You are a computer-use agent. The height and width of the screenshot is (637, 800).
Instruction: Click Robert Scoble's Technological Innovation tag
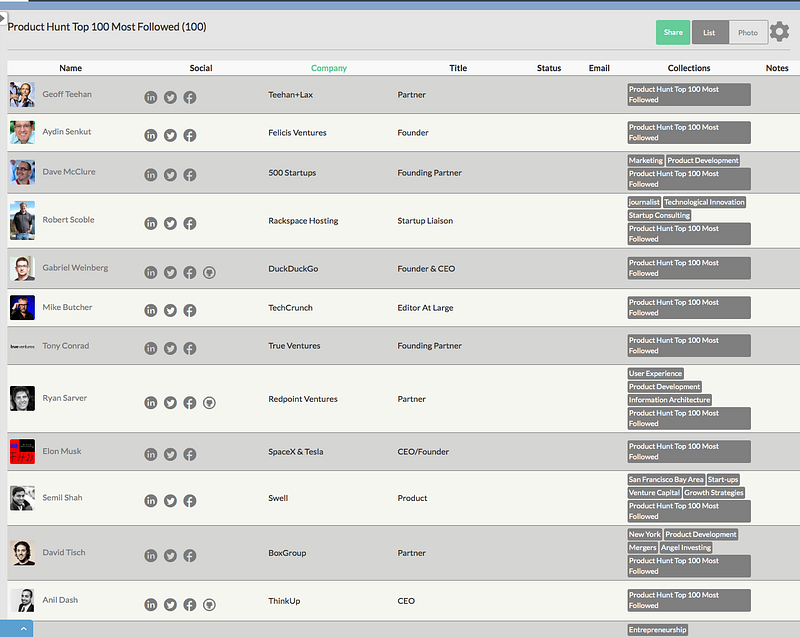pyautogui.click(x=704, y=202)
